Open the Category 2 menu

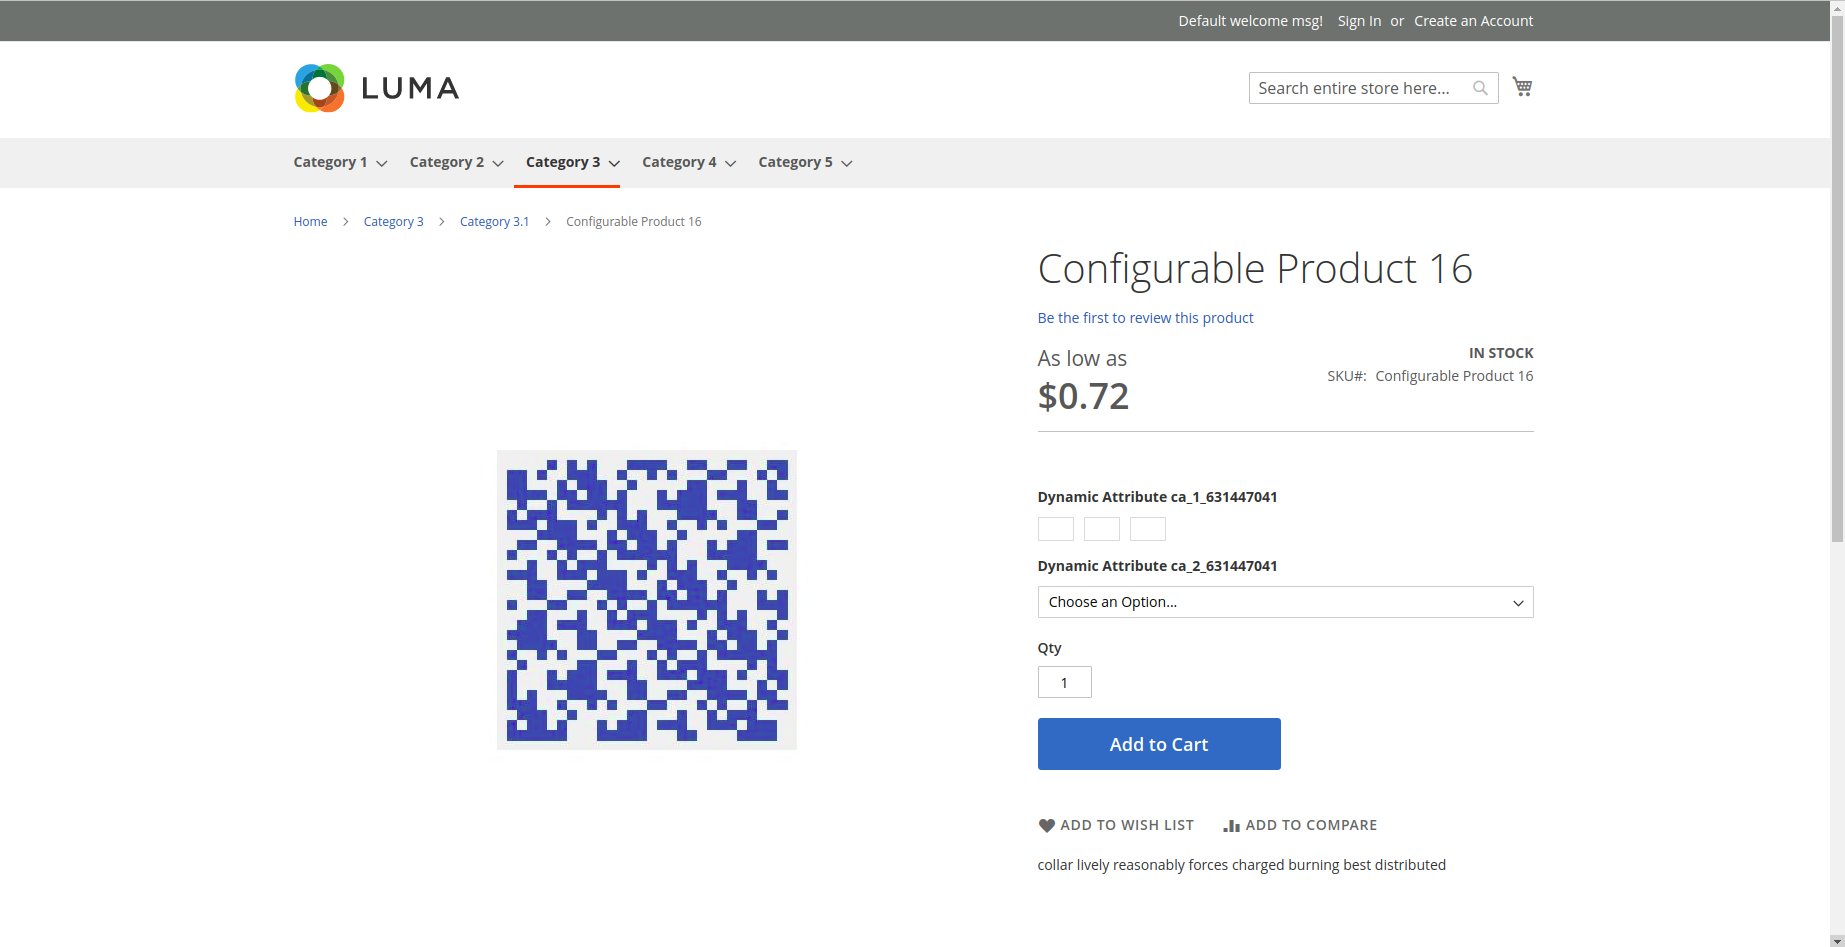point(447,162)
